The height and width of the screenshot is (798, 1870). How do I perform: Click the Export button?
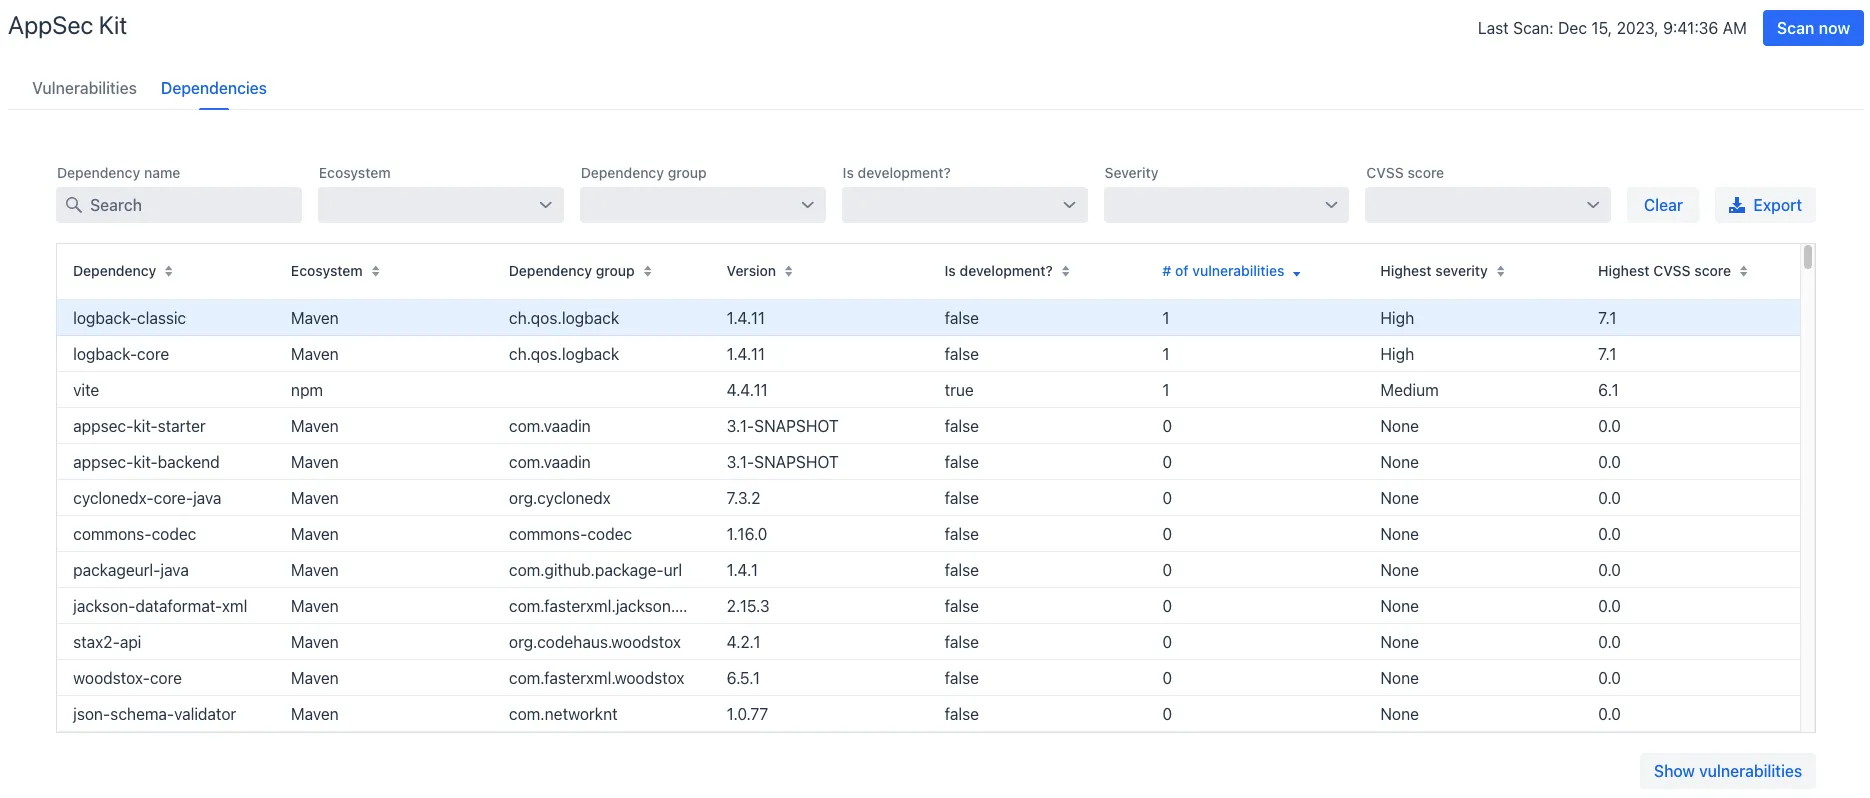1765,205
